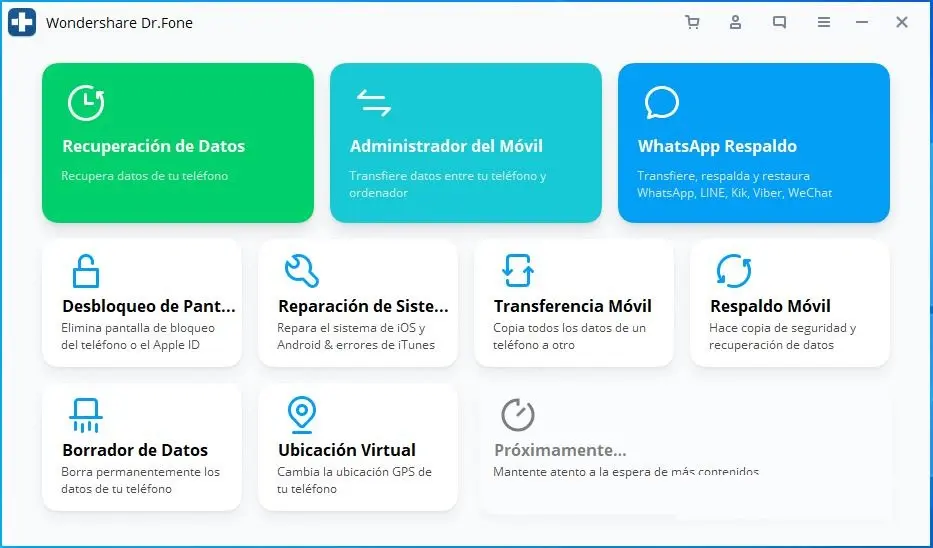Open the feedback message icon

pos(779,22)
